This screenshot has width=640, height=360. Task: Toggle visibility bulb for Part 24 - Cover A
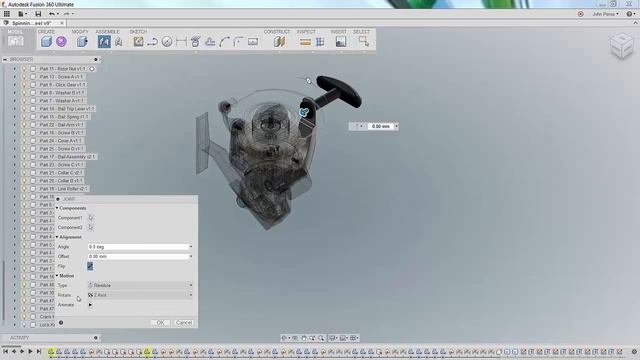click(x=24, y=140)
